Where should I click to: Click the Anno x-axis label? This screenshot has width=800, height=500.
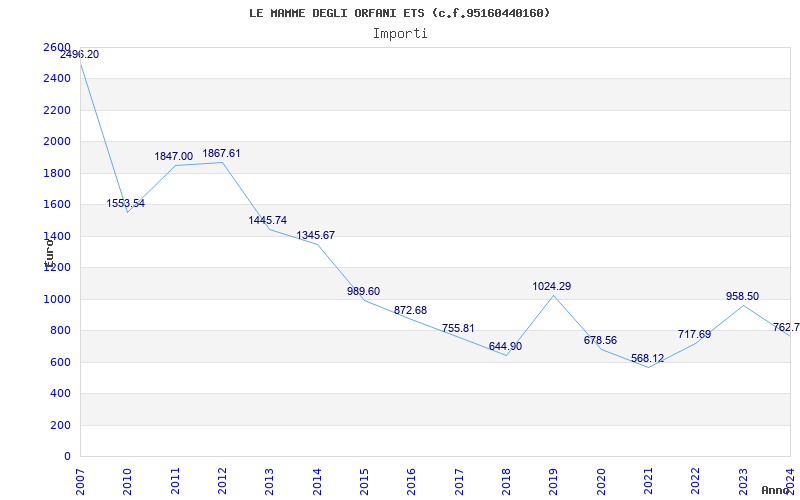click(x=776, y=490)
